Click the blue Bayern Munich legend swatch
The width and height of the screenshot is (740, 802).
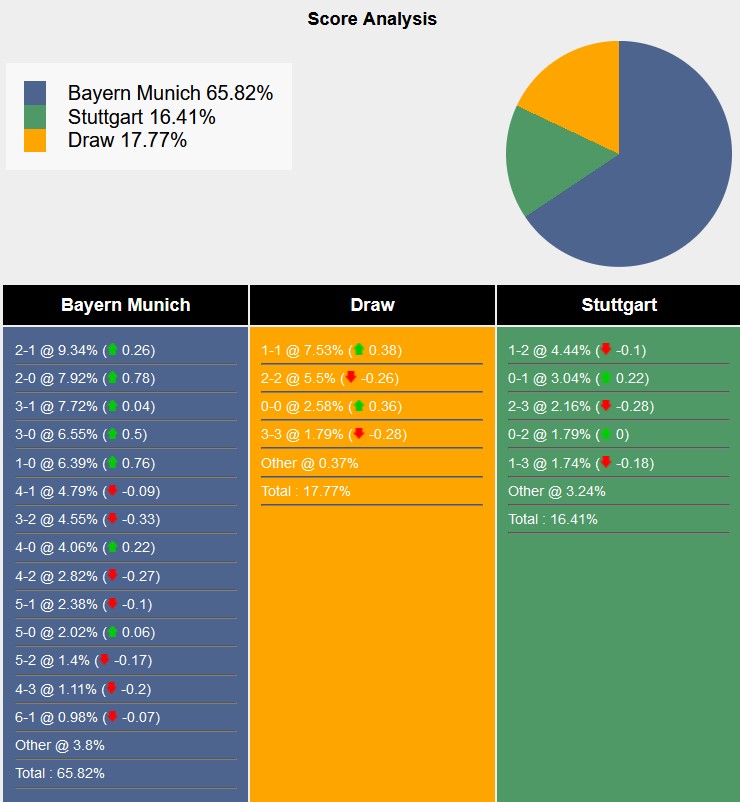pos(35,93)
